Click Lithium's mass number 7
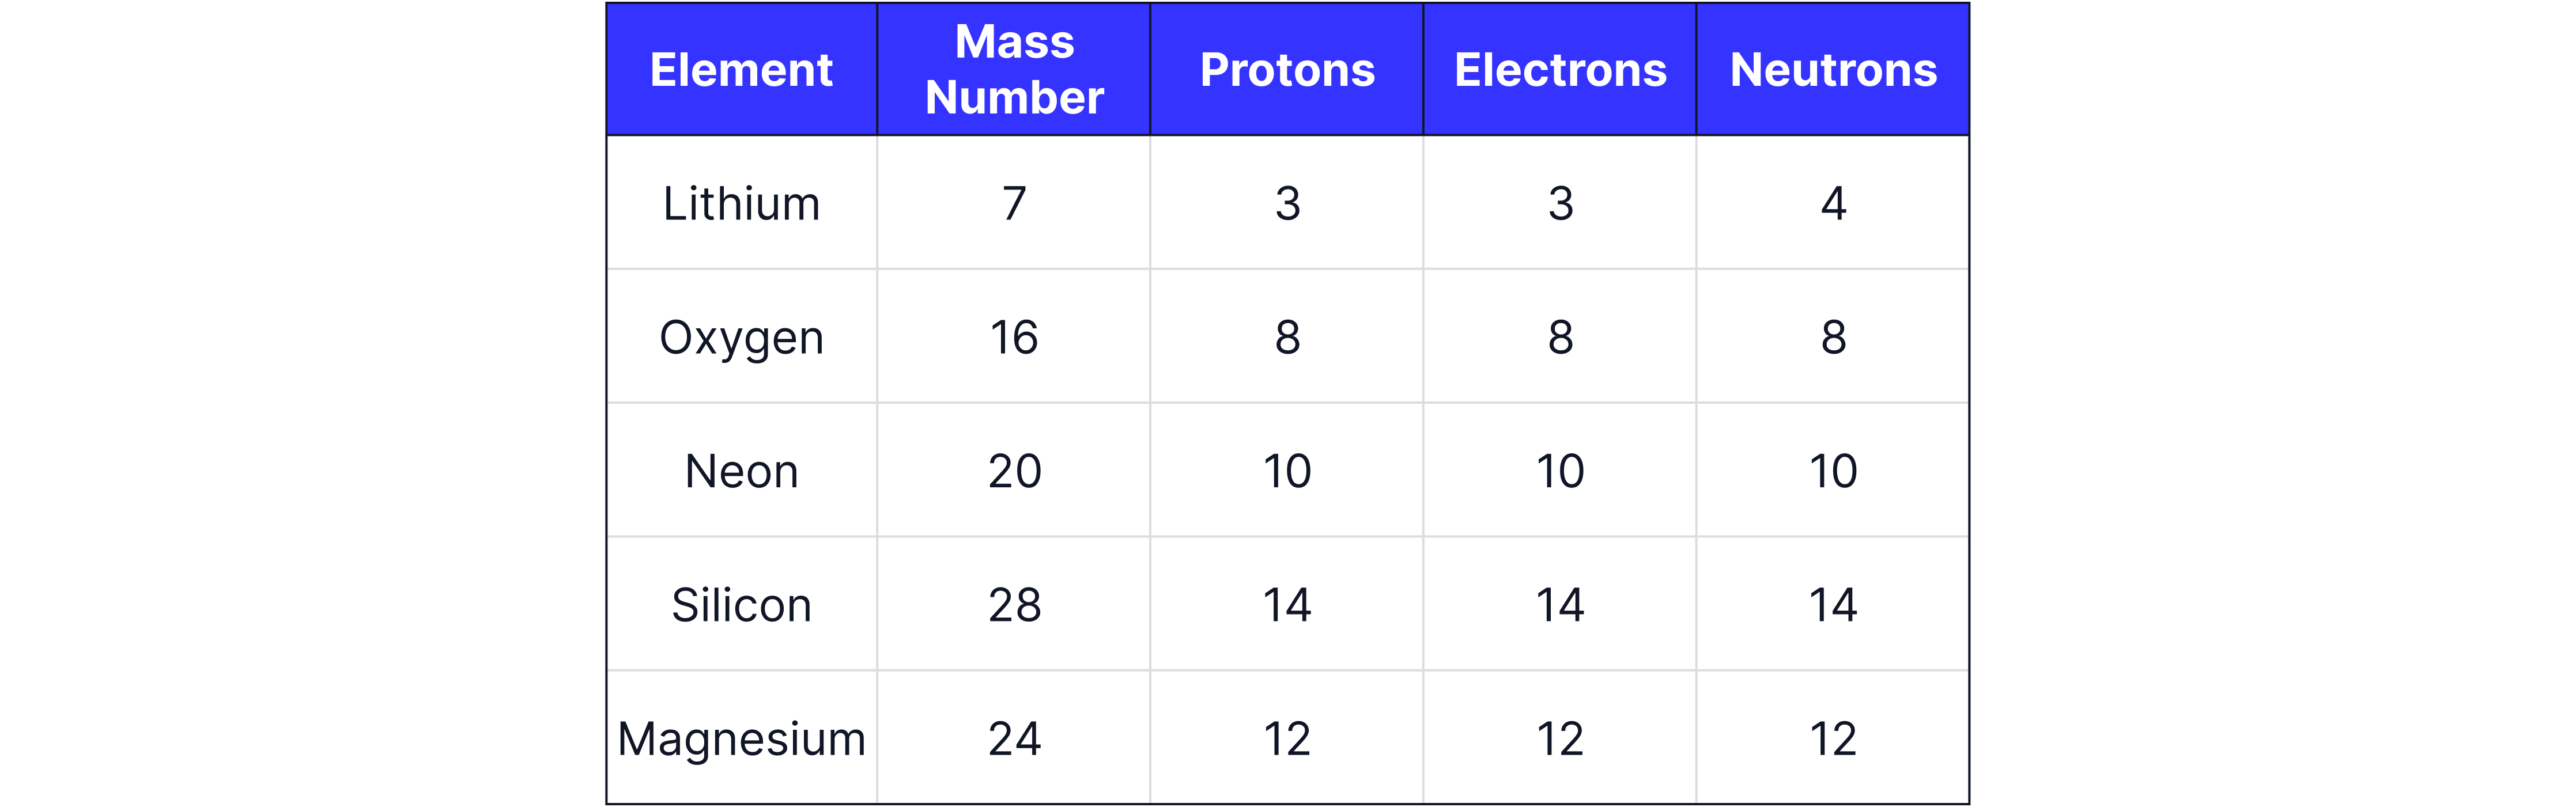Viewport: 2576px width, 807px height. click(x=1014, y=204)
